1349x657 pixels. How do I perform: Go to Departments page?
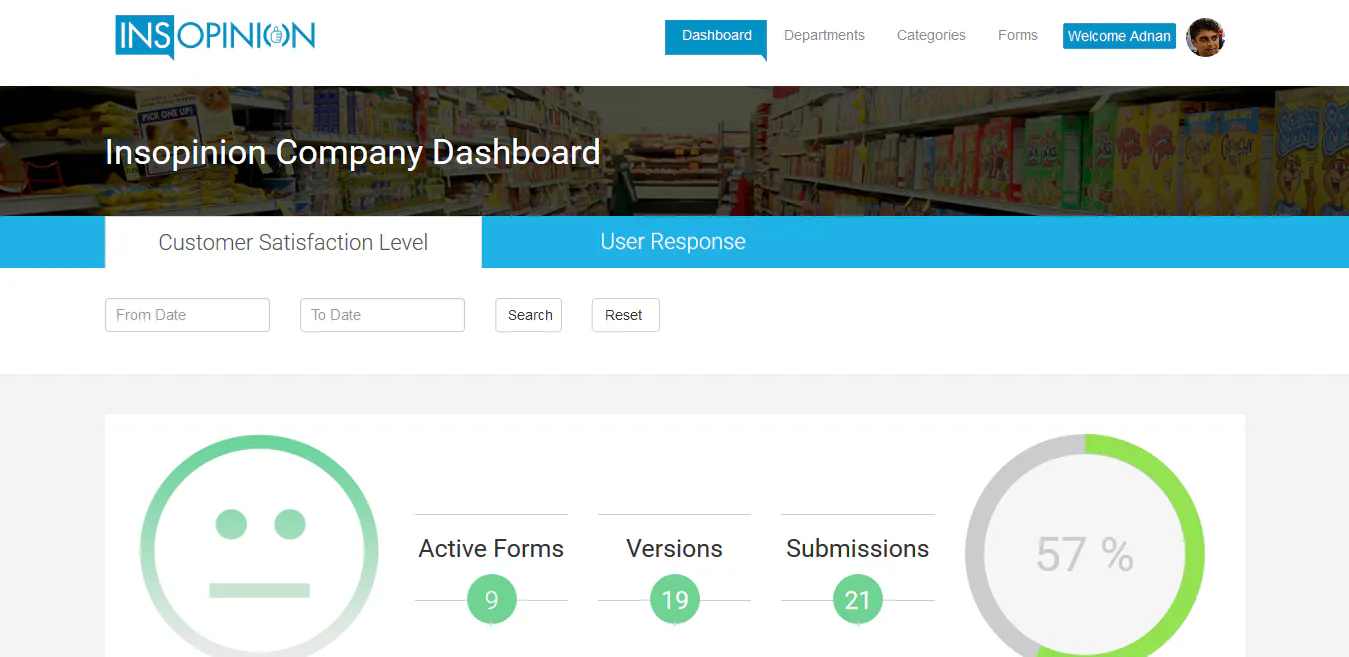point(824,35)
